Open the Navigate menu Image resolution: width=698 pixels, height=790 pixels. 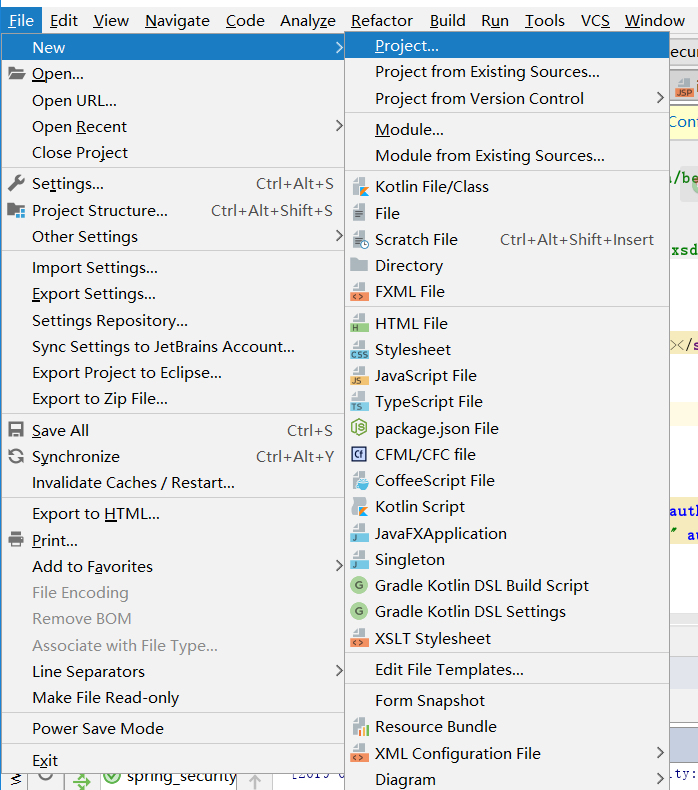tap(177, 21)
